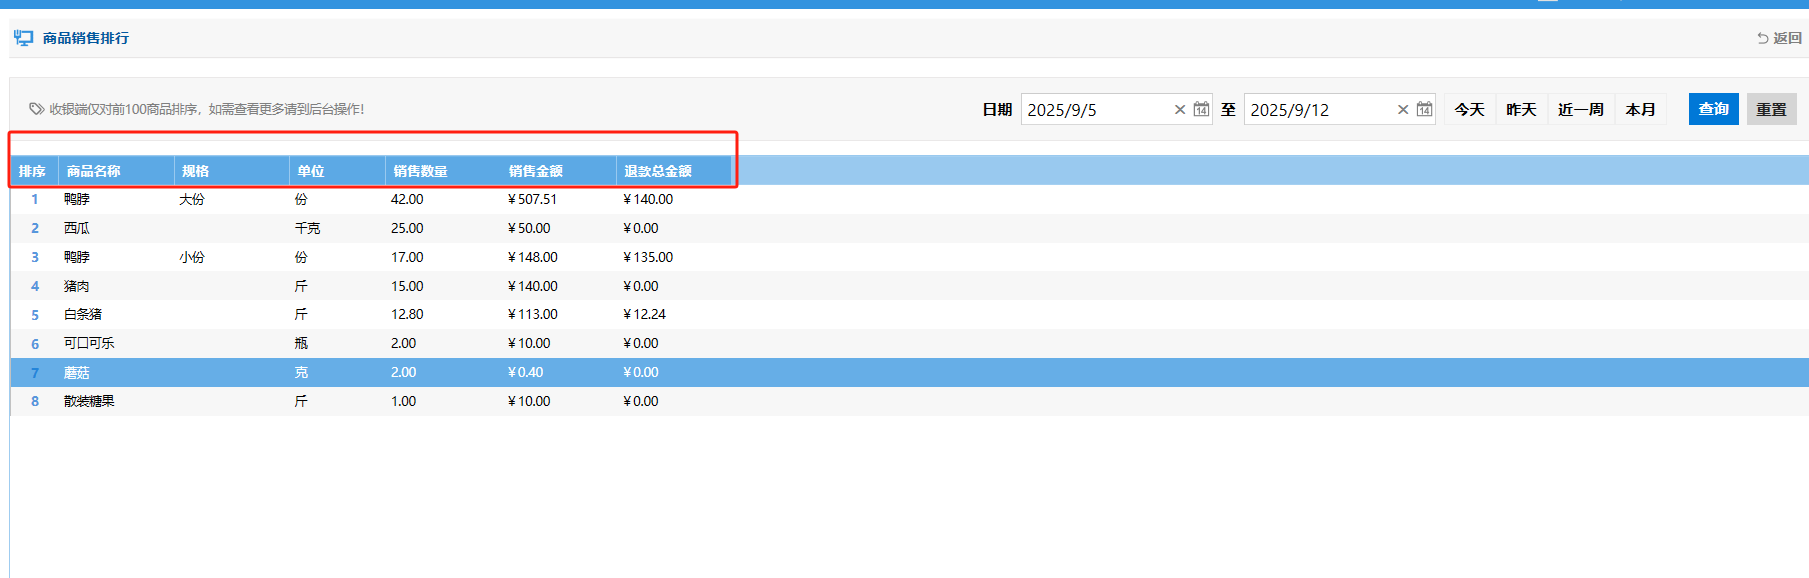This screenshot has width=1809, height=578.
Task: Click inside the start date input
Action: (1095, 110)
